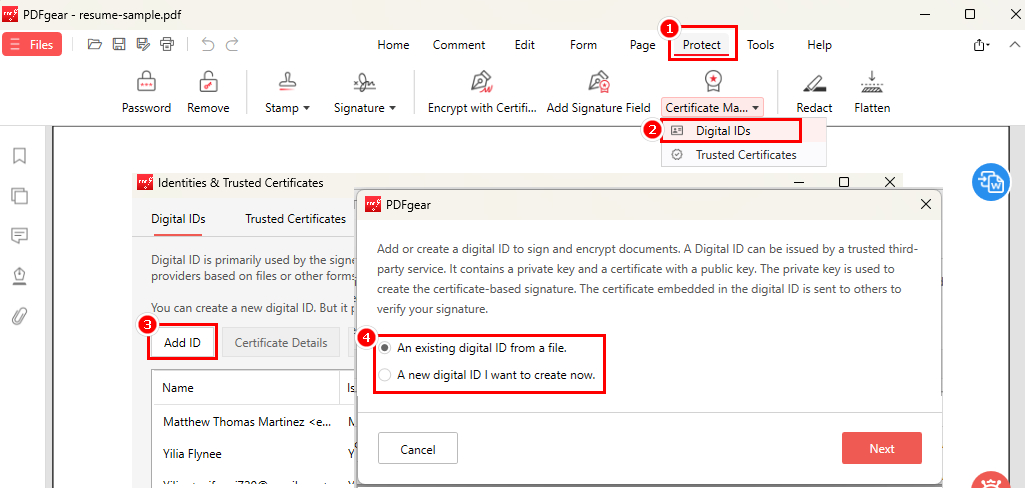The width and height of the screenshot is (1025, 488).
Task: Switch to the Edit tab
Action: 524,45
